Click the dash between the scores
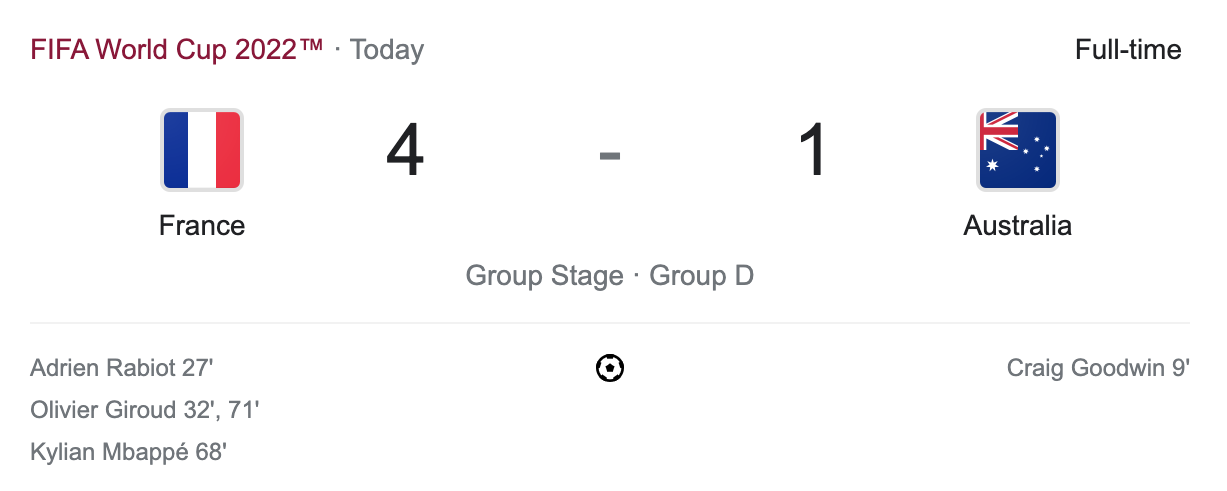This screenshot has height=491, width=1227. click(610, 155)
